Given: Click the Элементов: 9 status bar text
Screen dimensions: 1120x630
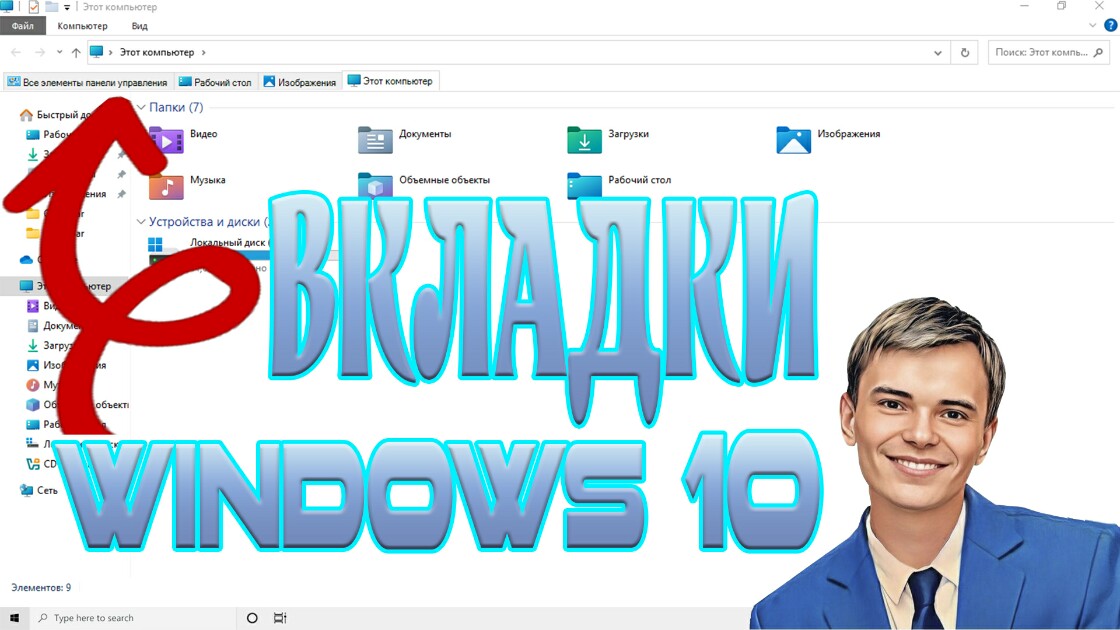Looking at the screenshot, I should (x=41, y=588).
